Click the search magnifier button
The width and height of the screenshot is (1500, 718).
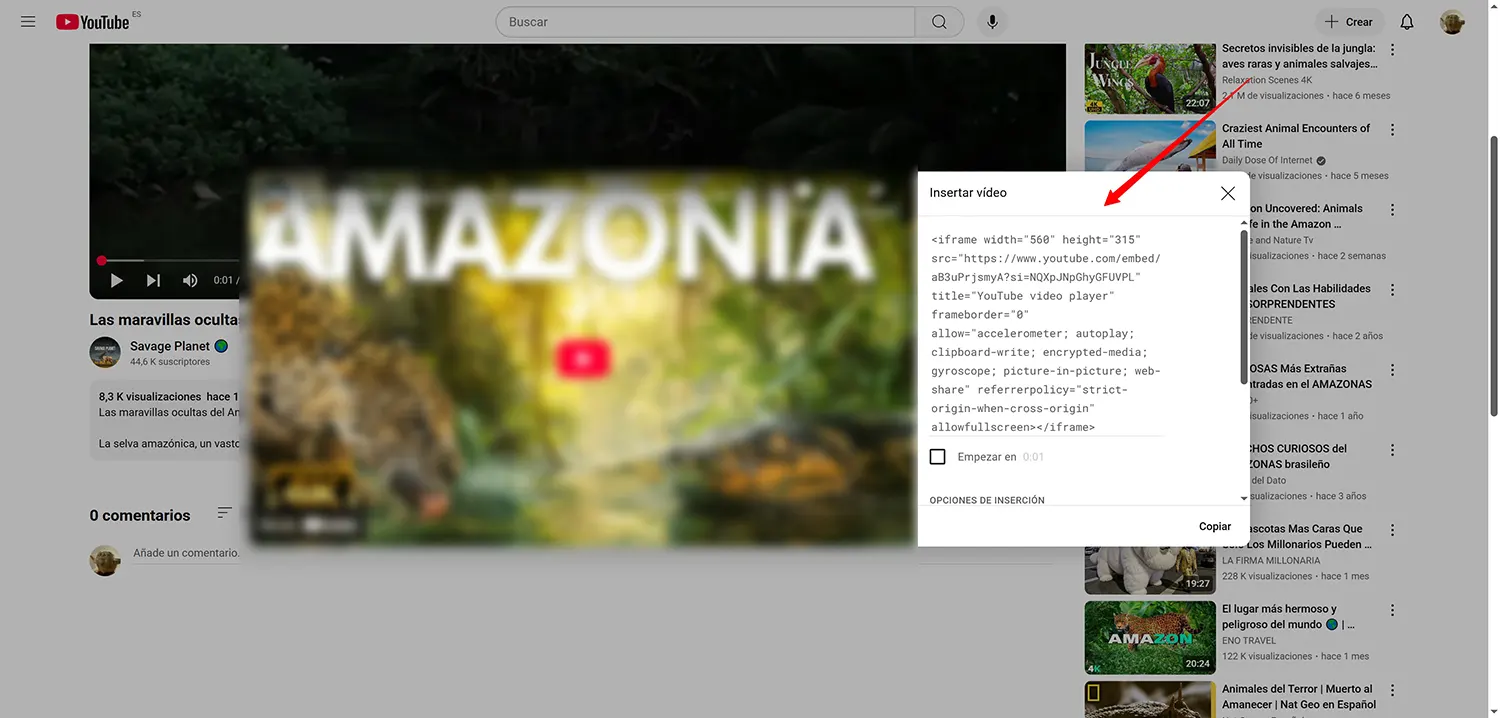[939, 22]
